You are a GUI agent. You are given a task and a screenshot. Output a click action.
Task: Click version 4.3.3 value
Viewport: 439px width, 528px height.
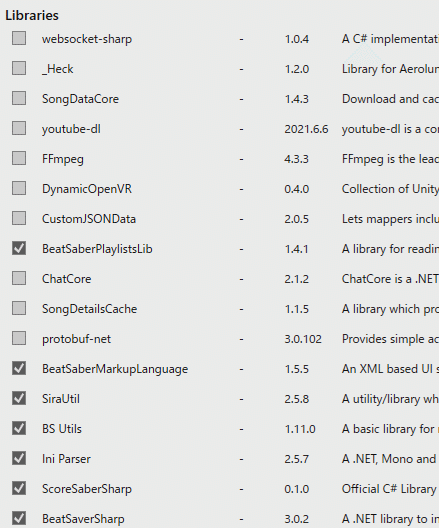click(x=297, y=159)
